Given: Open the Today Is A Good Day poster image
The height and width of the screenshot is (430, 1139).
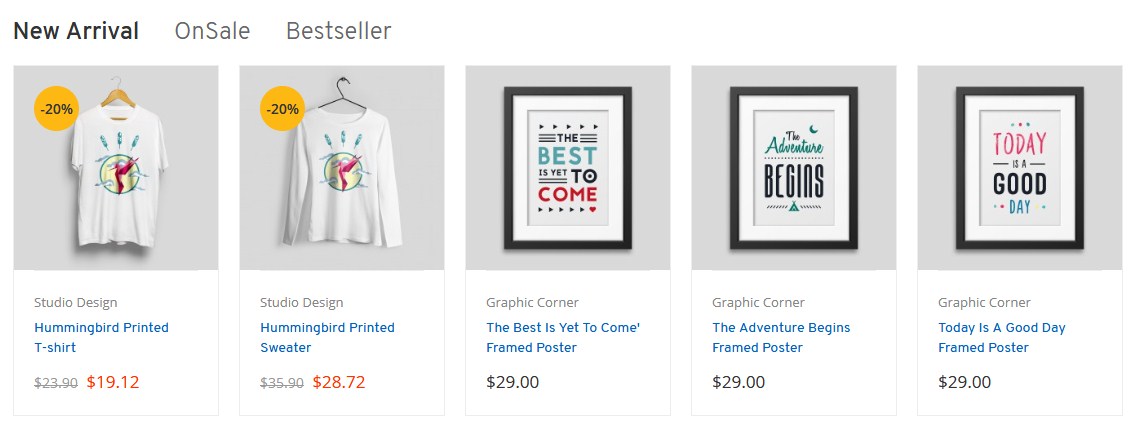Looking at the screenshot, I should (x=1020, y=168).
